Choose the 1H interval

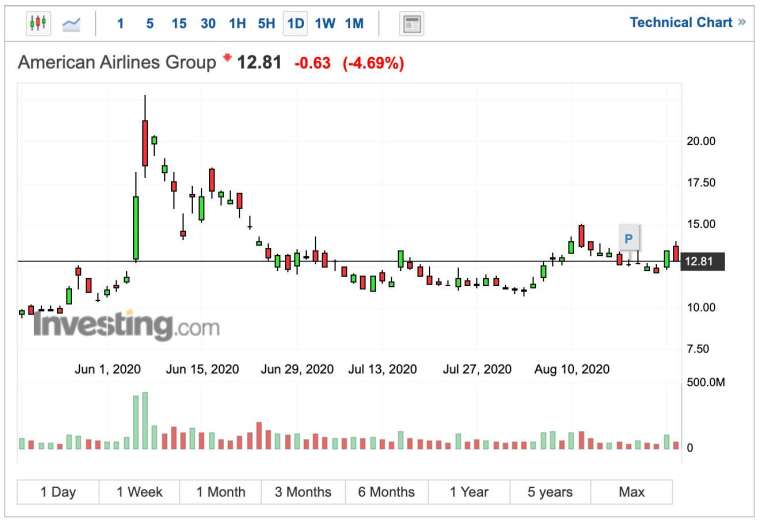pyautogui.click(x=237, y=23)
